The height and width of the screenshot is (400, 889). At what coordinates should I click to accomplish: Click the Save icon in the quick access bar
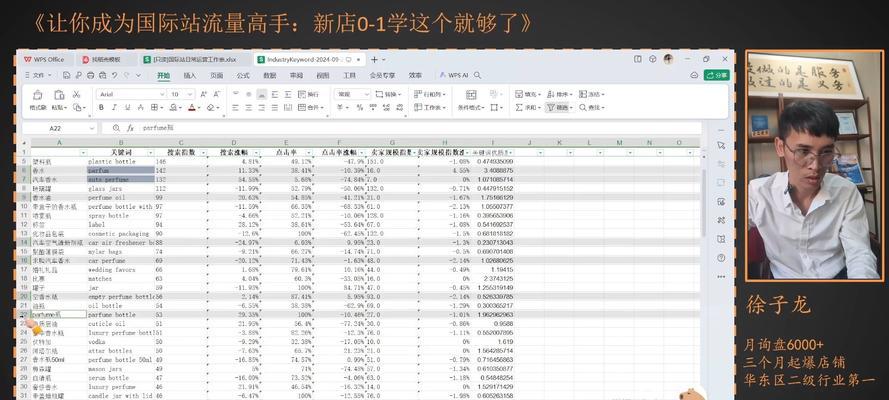[67, 75]
